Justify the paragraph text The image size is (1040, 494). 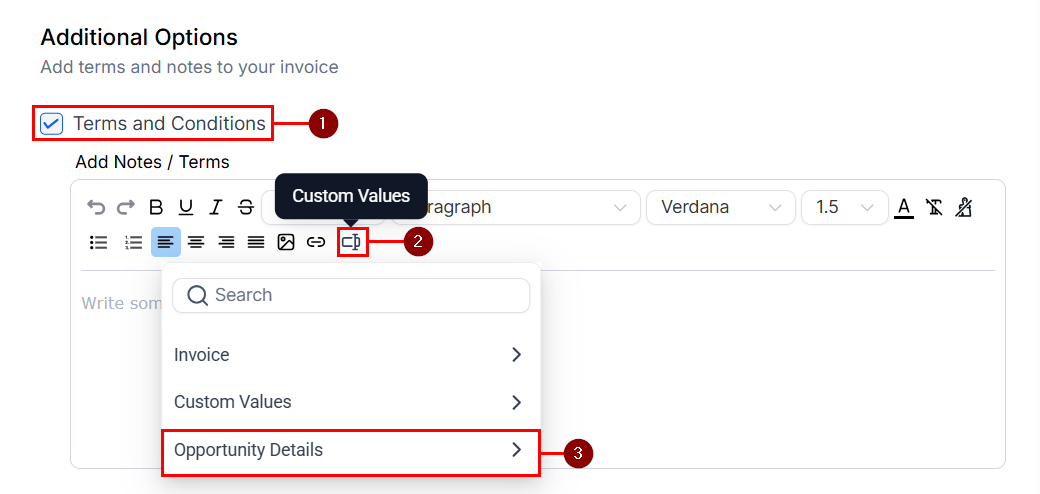pyautogui.click(x=256, y=242)
